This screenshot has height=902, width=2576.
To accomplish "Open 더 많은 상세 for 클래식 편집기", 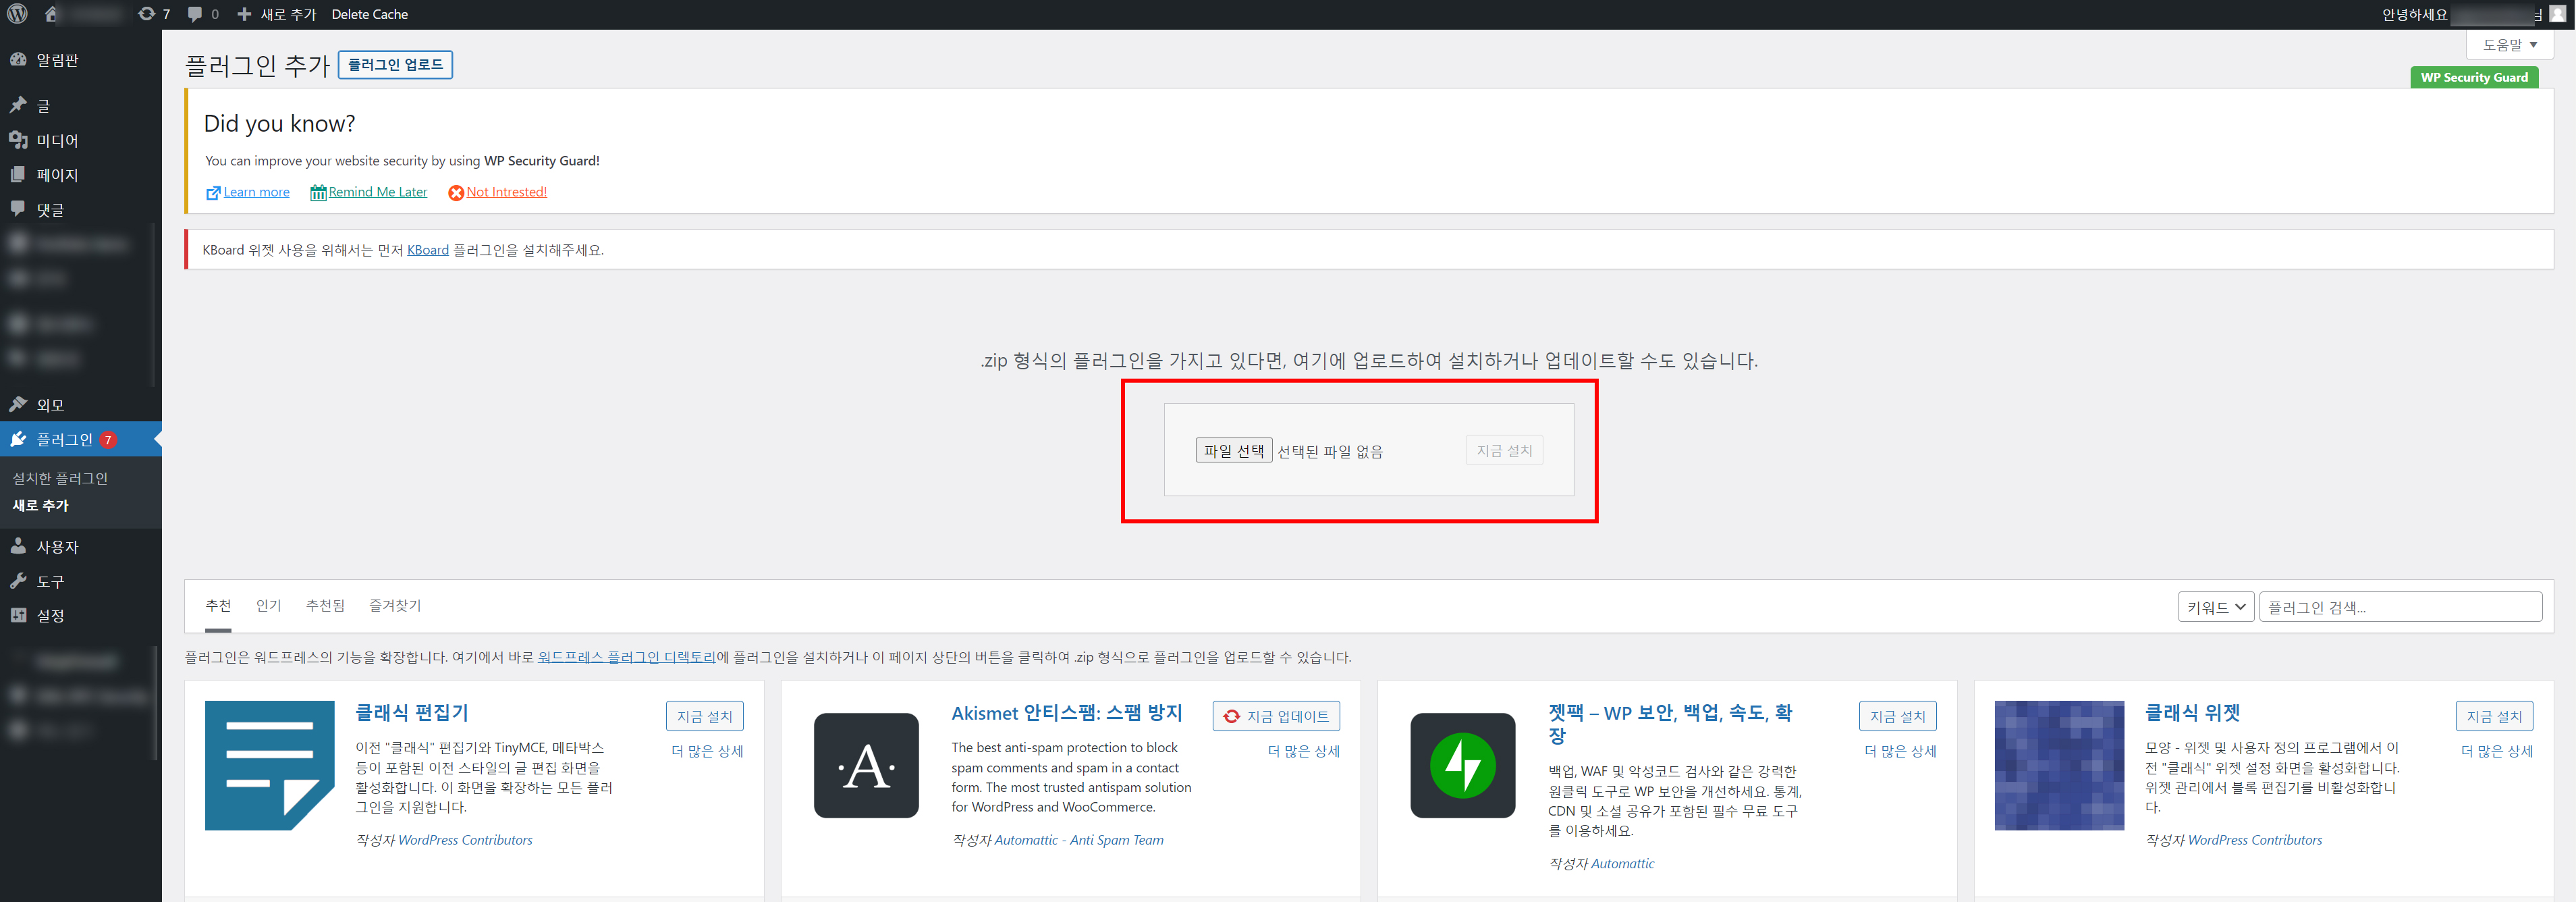I will tap(708, 751).
